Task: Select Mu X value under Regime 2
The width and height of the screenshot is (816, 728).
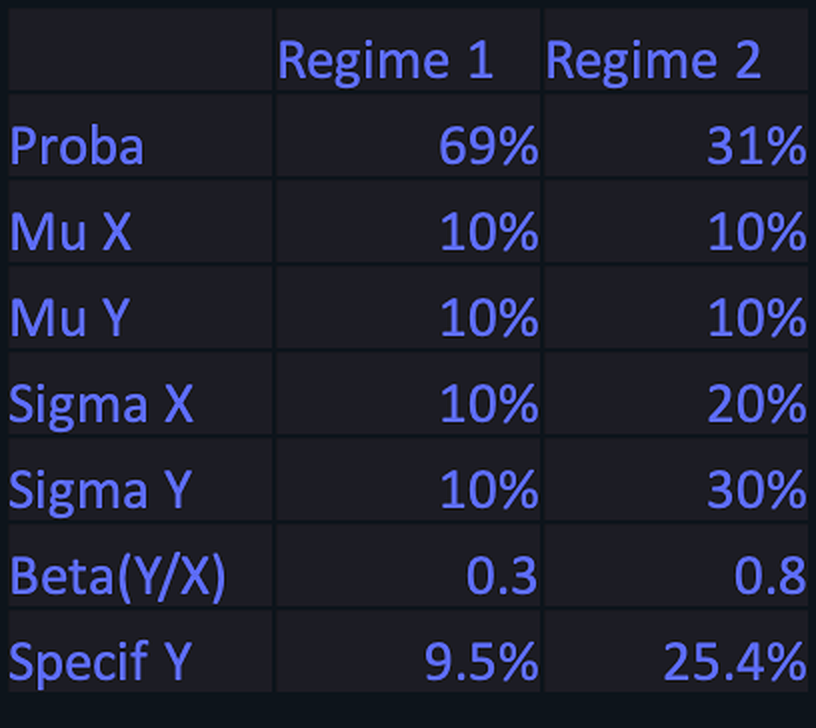Action: click(x=676, y=222)
